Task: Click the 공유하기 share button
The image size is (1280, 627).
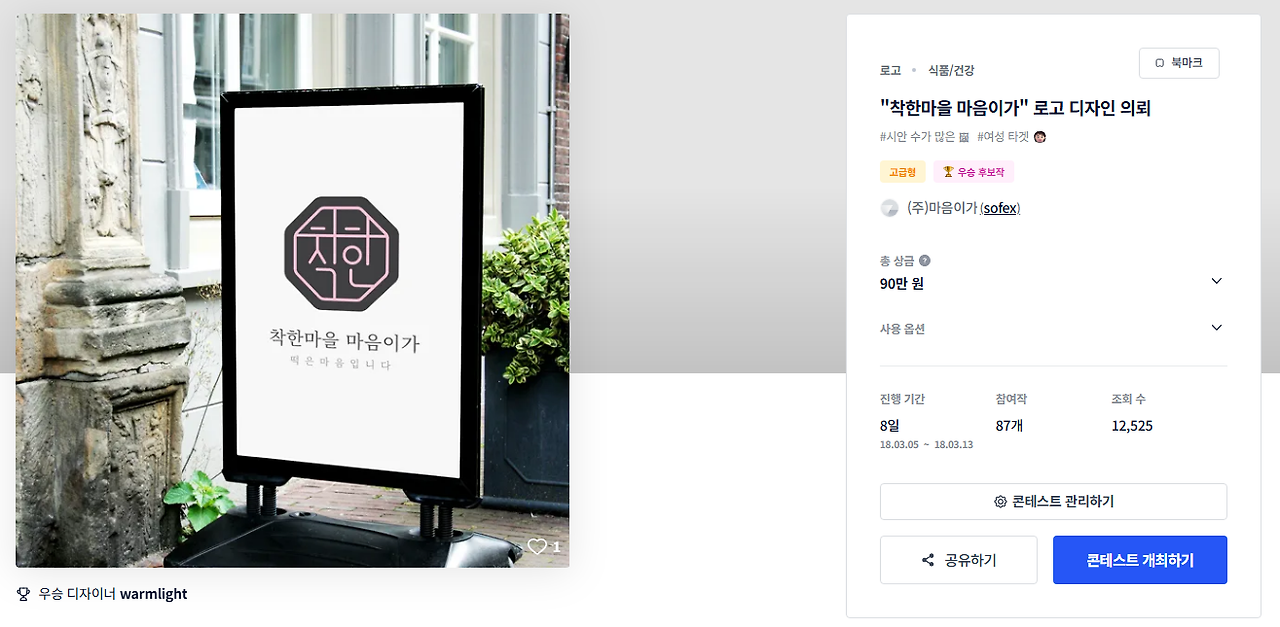Action: coord(958,560)
